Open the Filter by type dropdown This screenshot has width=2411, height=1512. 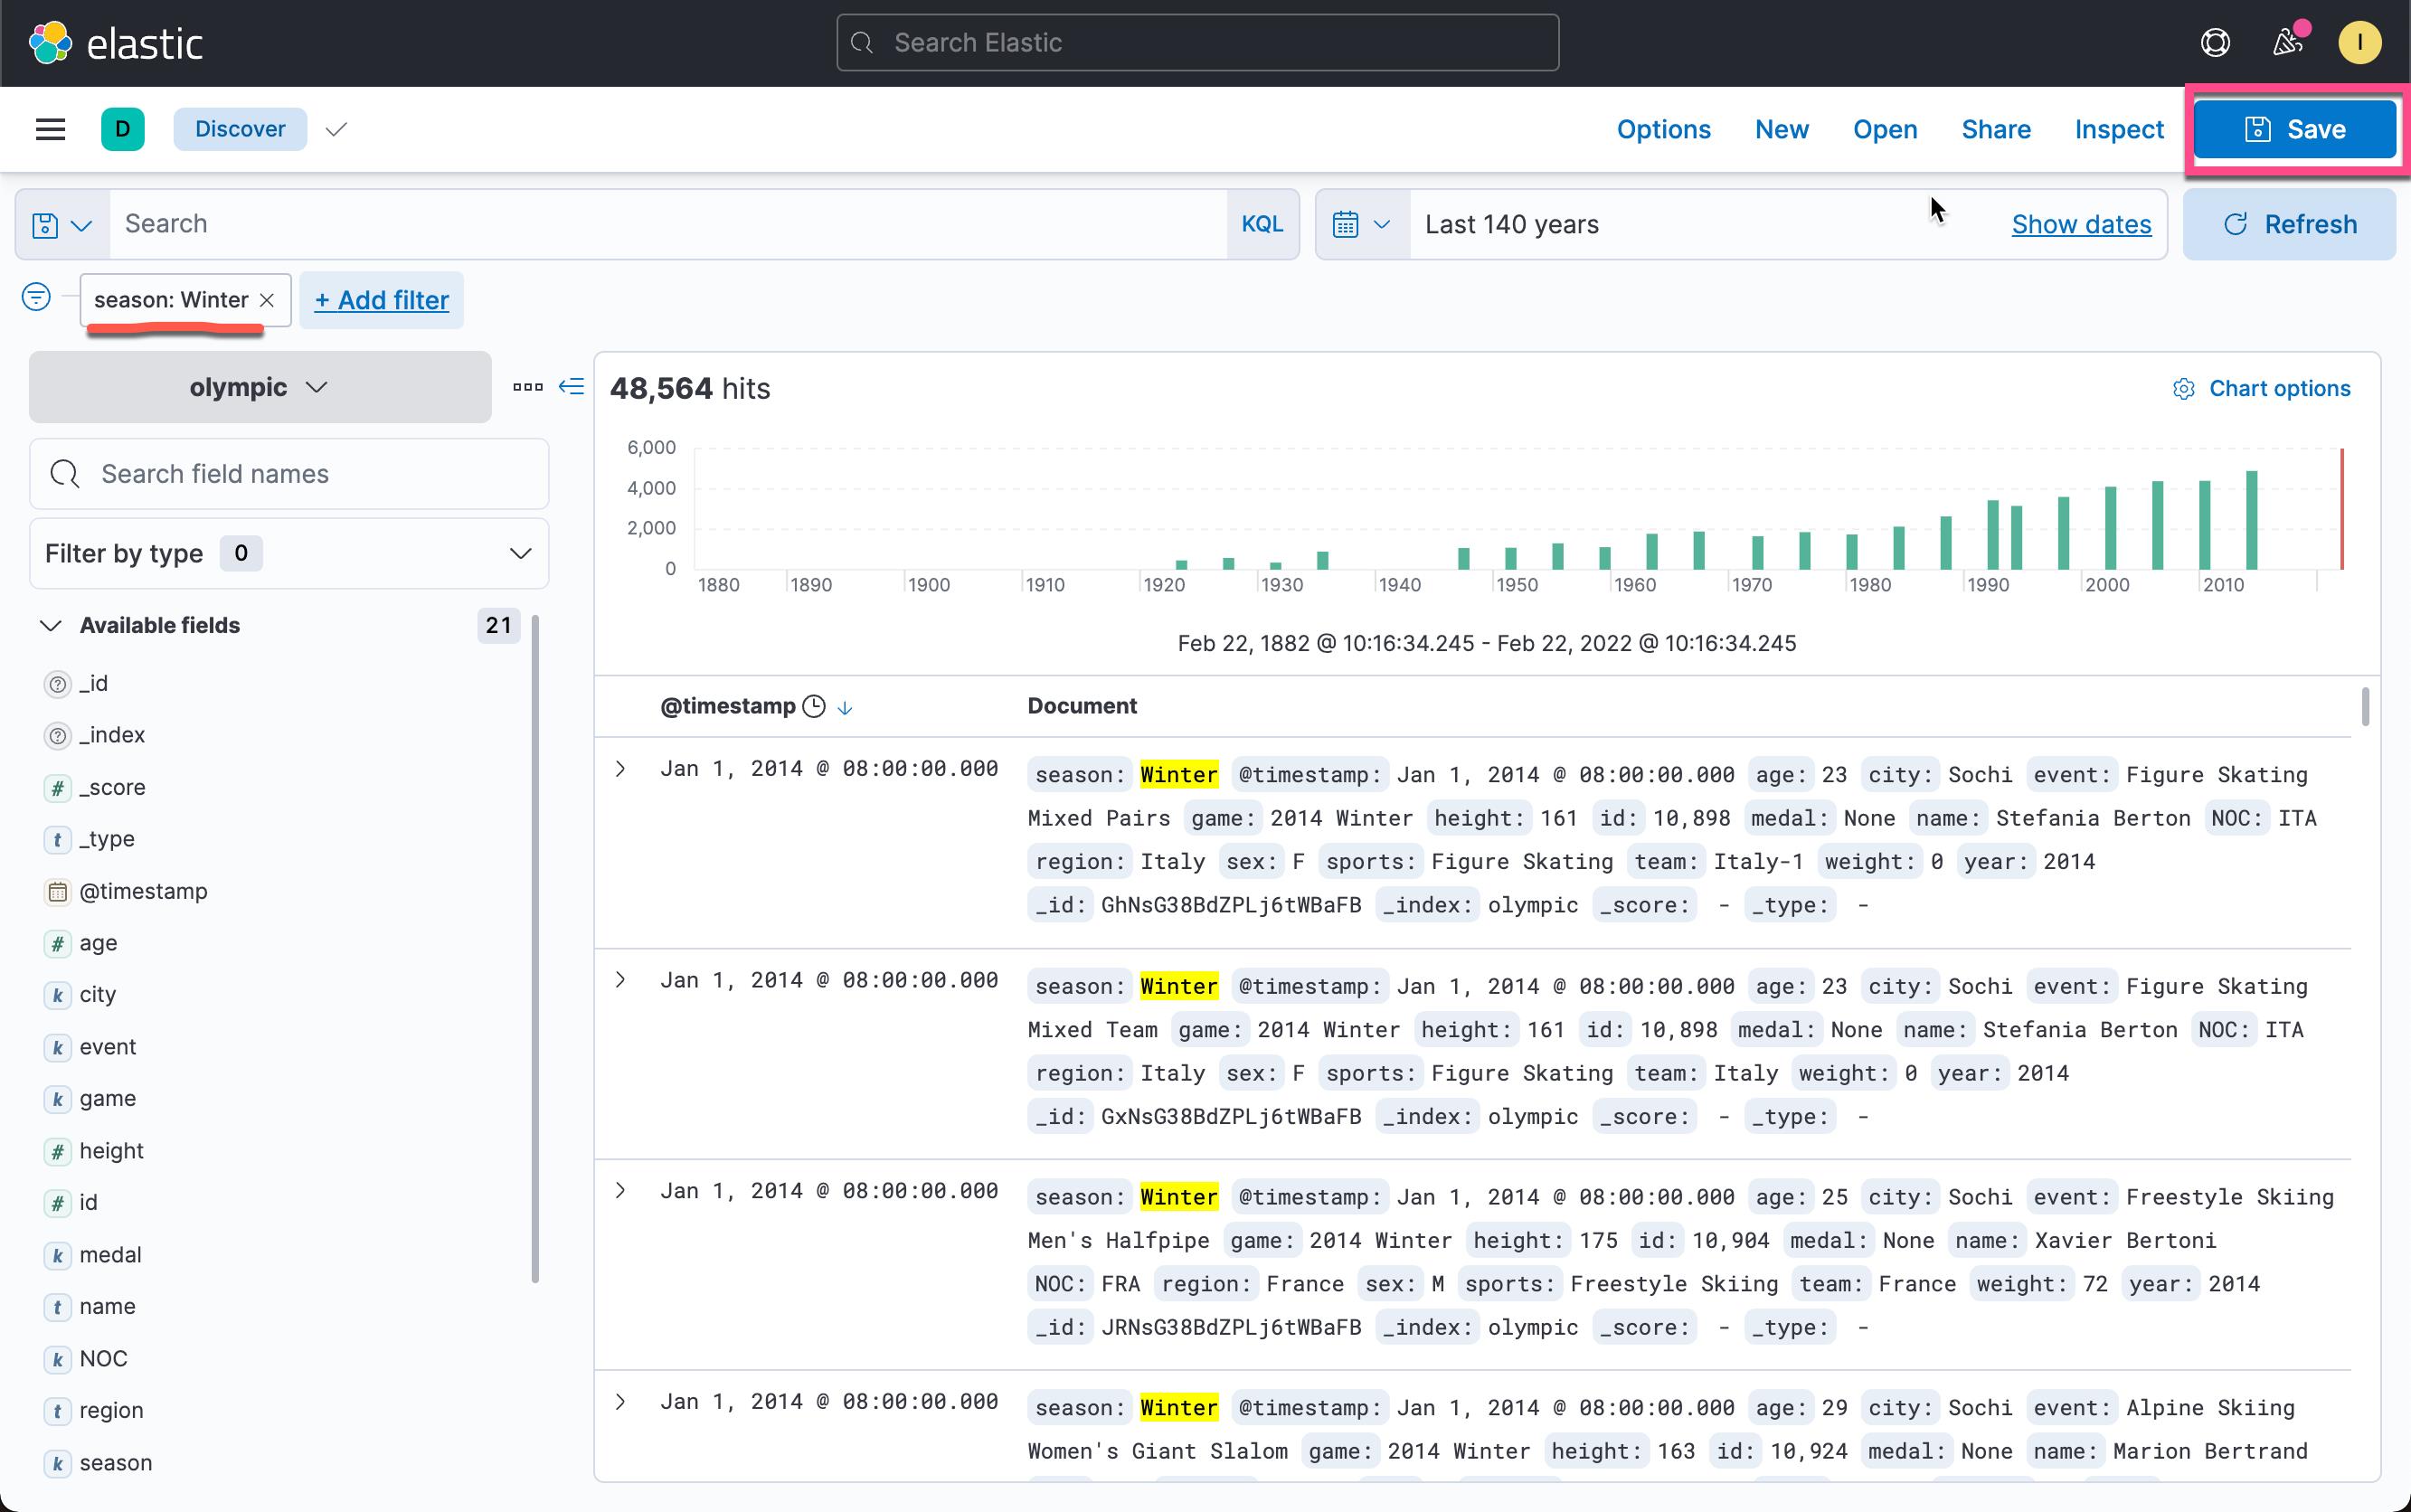click(x=289, y=553)
